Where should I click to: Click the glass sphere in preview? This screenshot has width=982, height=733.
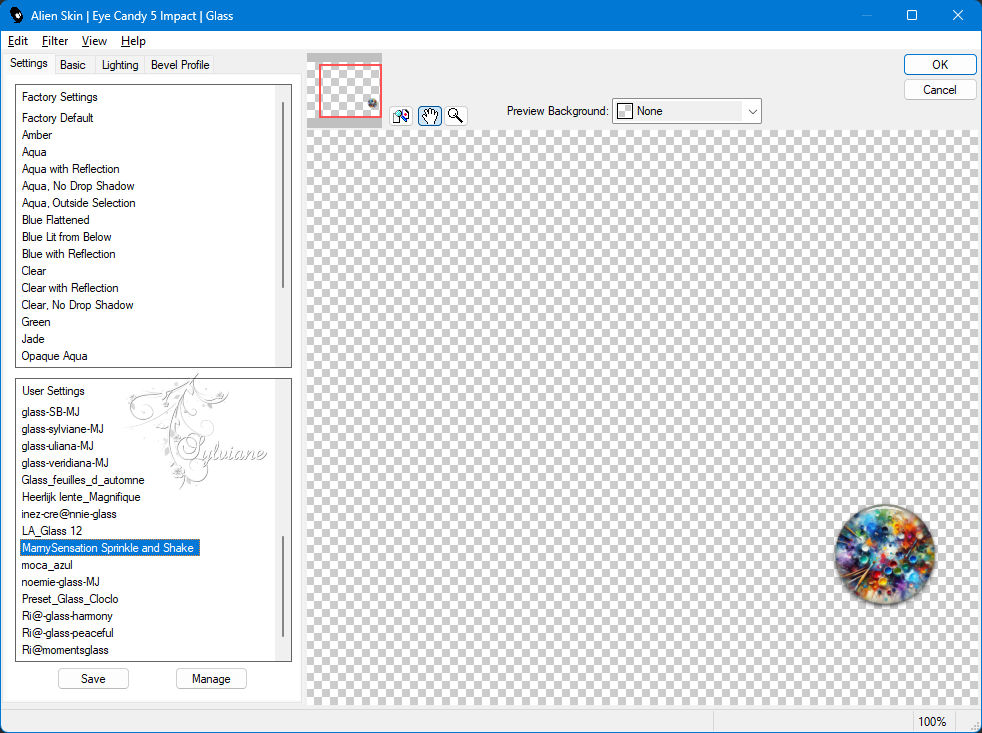coord(885,554)
